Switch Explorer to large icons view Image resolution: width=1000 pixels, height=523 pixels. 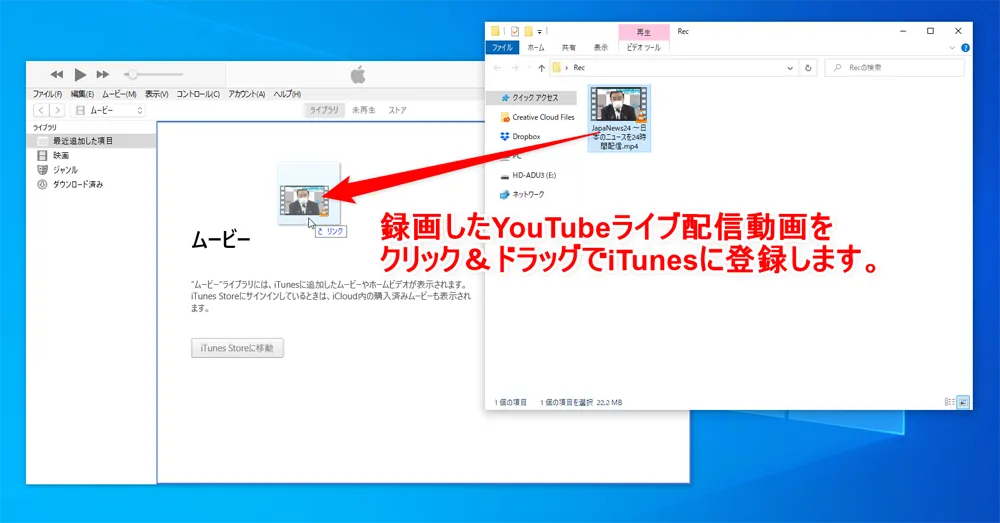(x=963, y=402)
